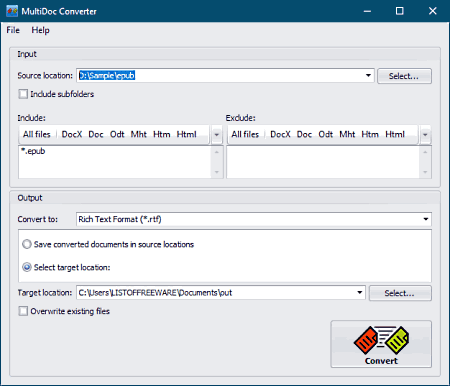
Task: Add Html filter in Exclude toolbar
Action: (395, 134)
